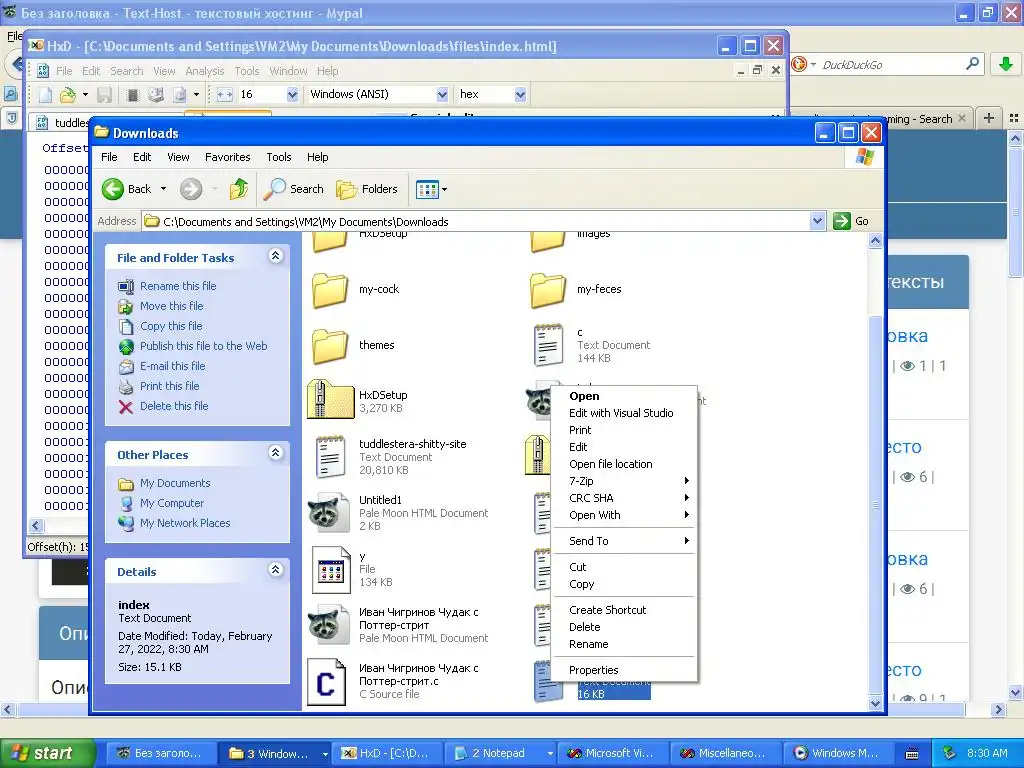Click the green Go arrow button
This screenshot has height=768, width=1024.
coord(842,221)
